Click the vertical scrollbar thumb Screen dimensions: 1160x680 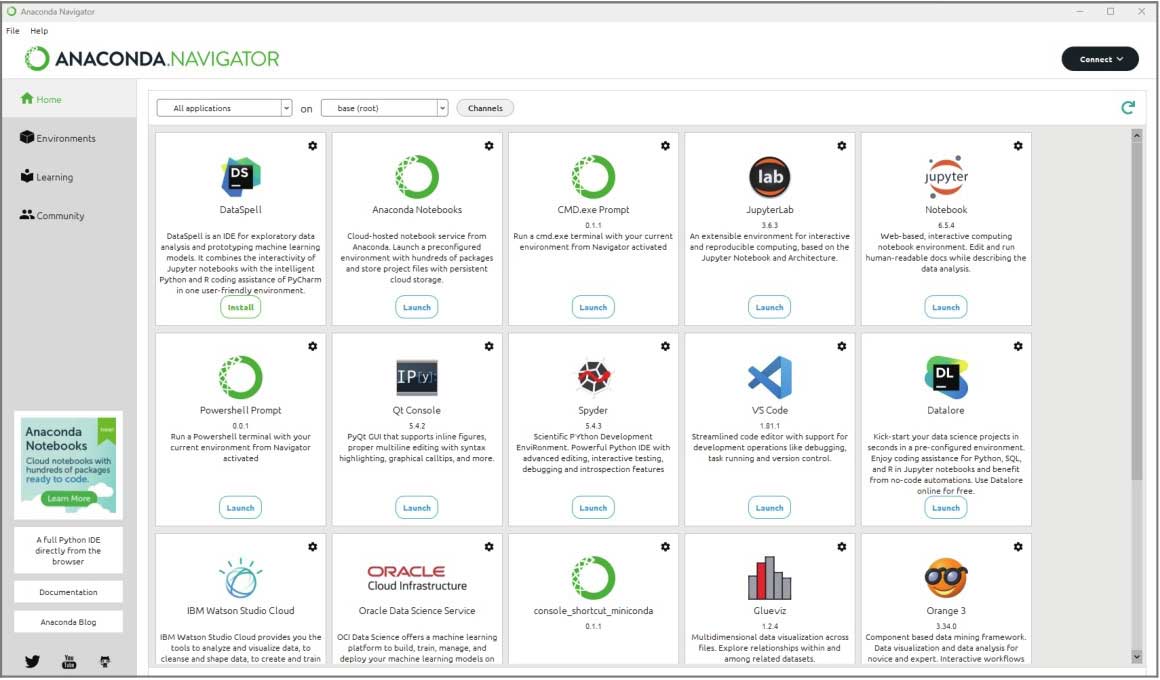click(x=1136, y=311)
